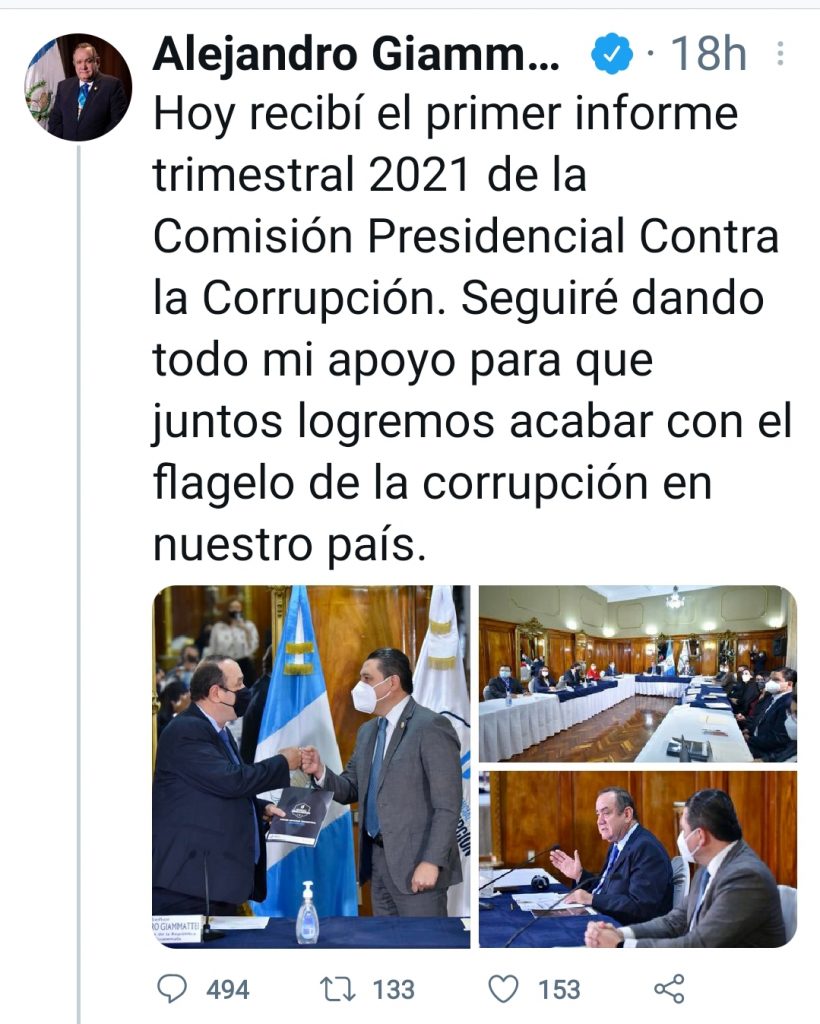View the 133 retweets count
The height and width of the screenshot is (1024, 820).
pos(394,989)
